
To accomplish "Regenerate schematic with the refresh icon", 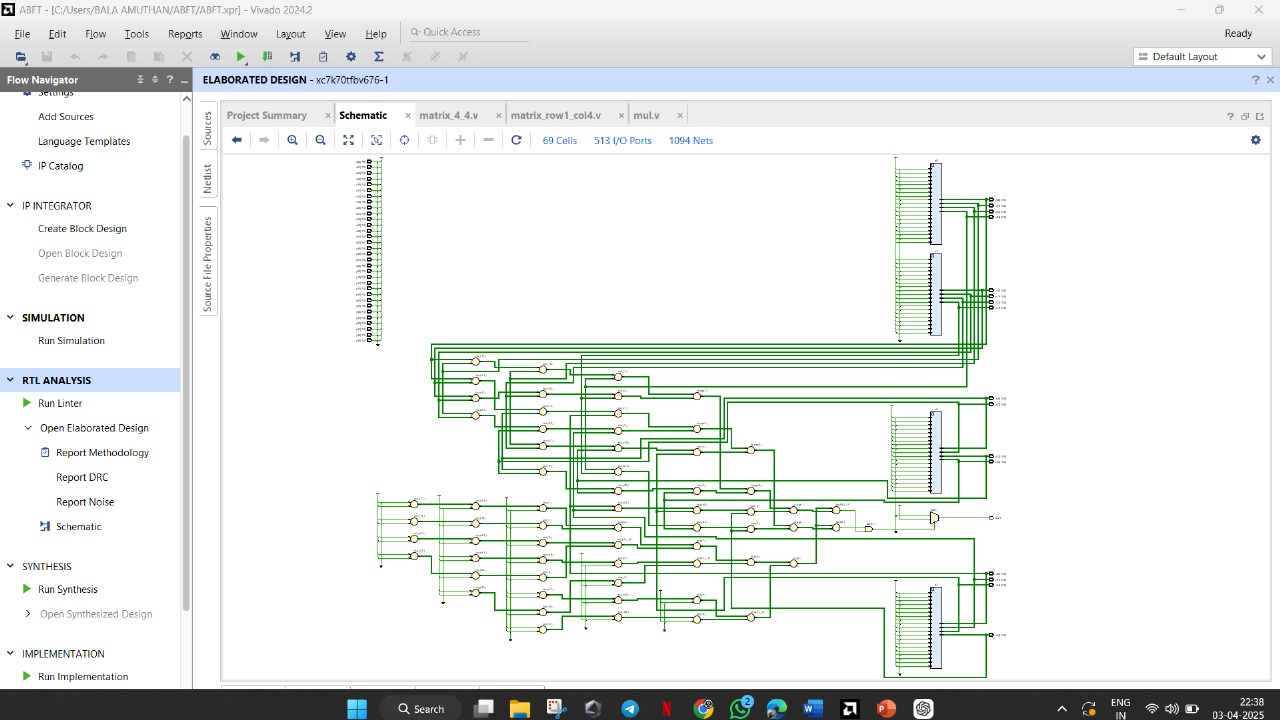I will tap(516, 140).
